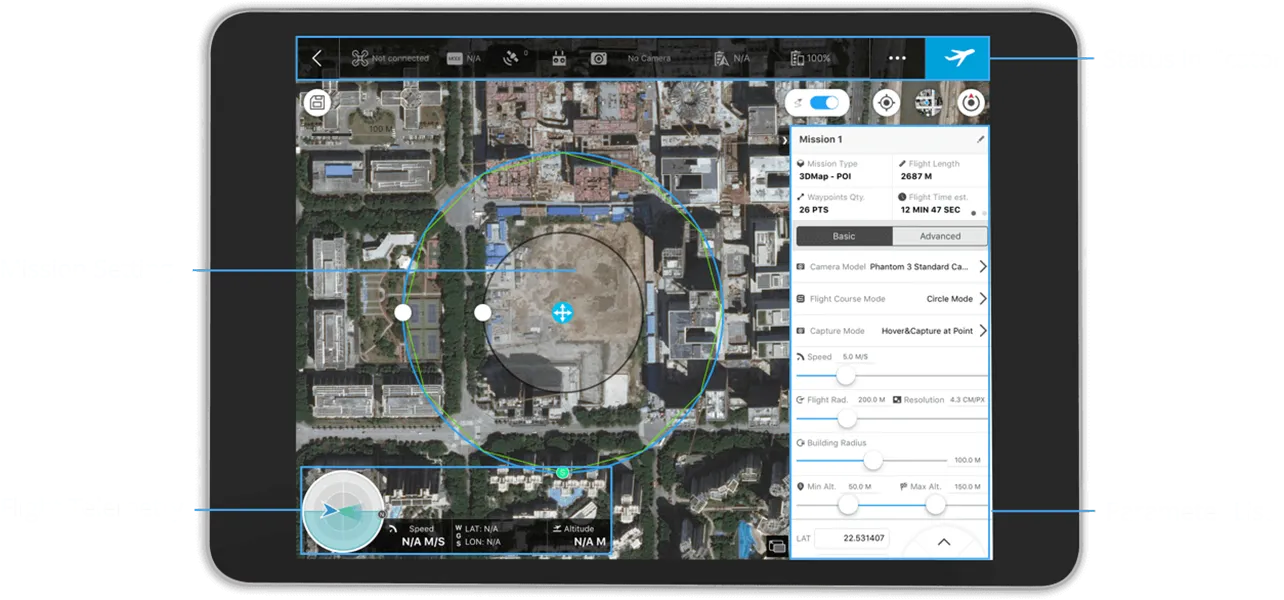Viewport: 1284px width, 600px height.
Task: Expand the Flight Course Mode options
Action: (x=982, y=299)
